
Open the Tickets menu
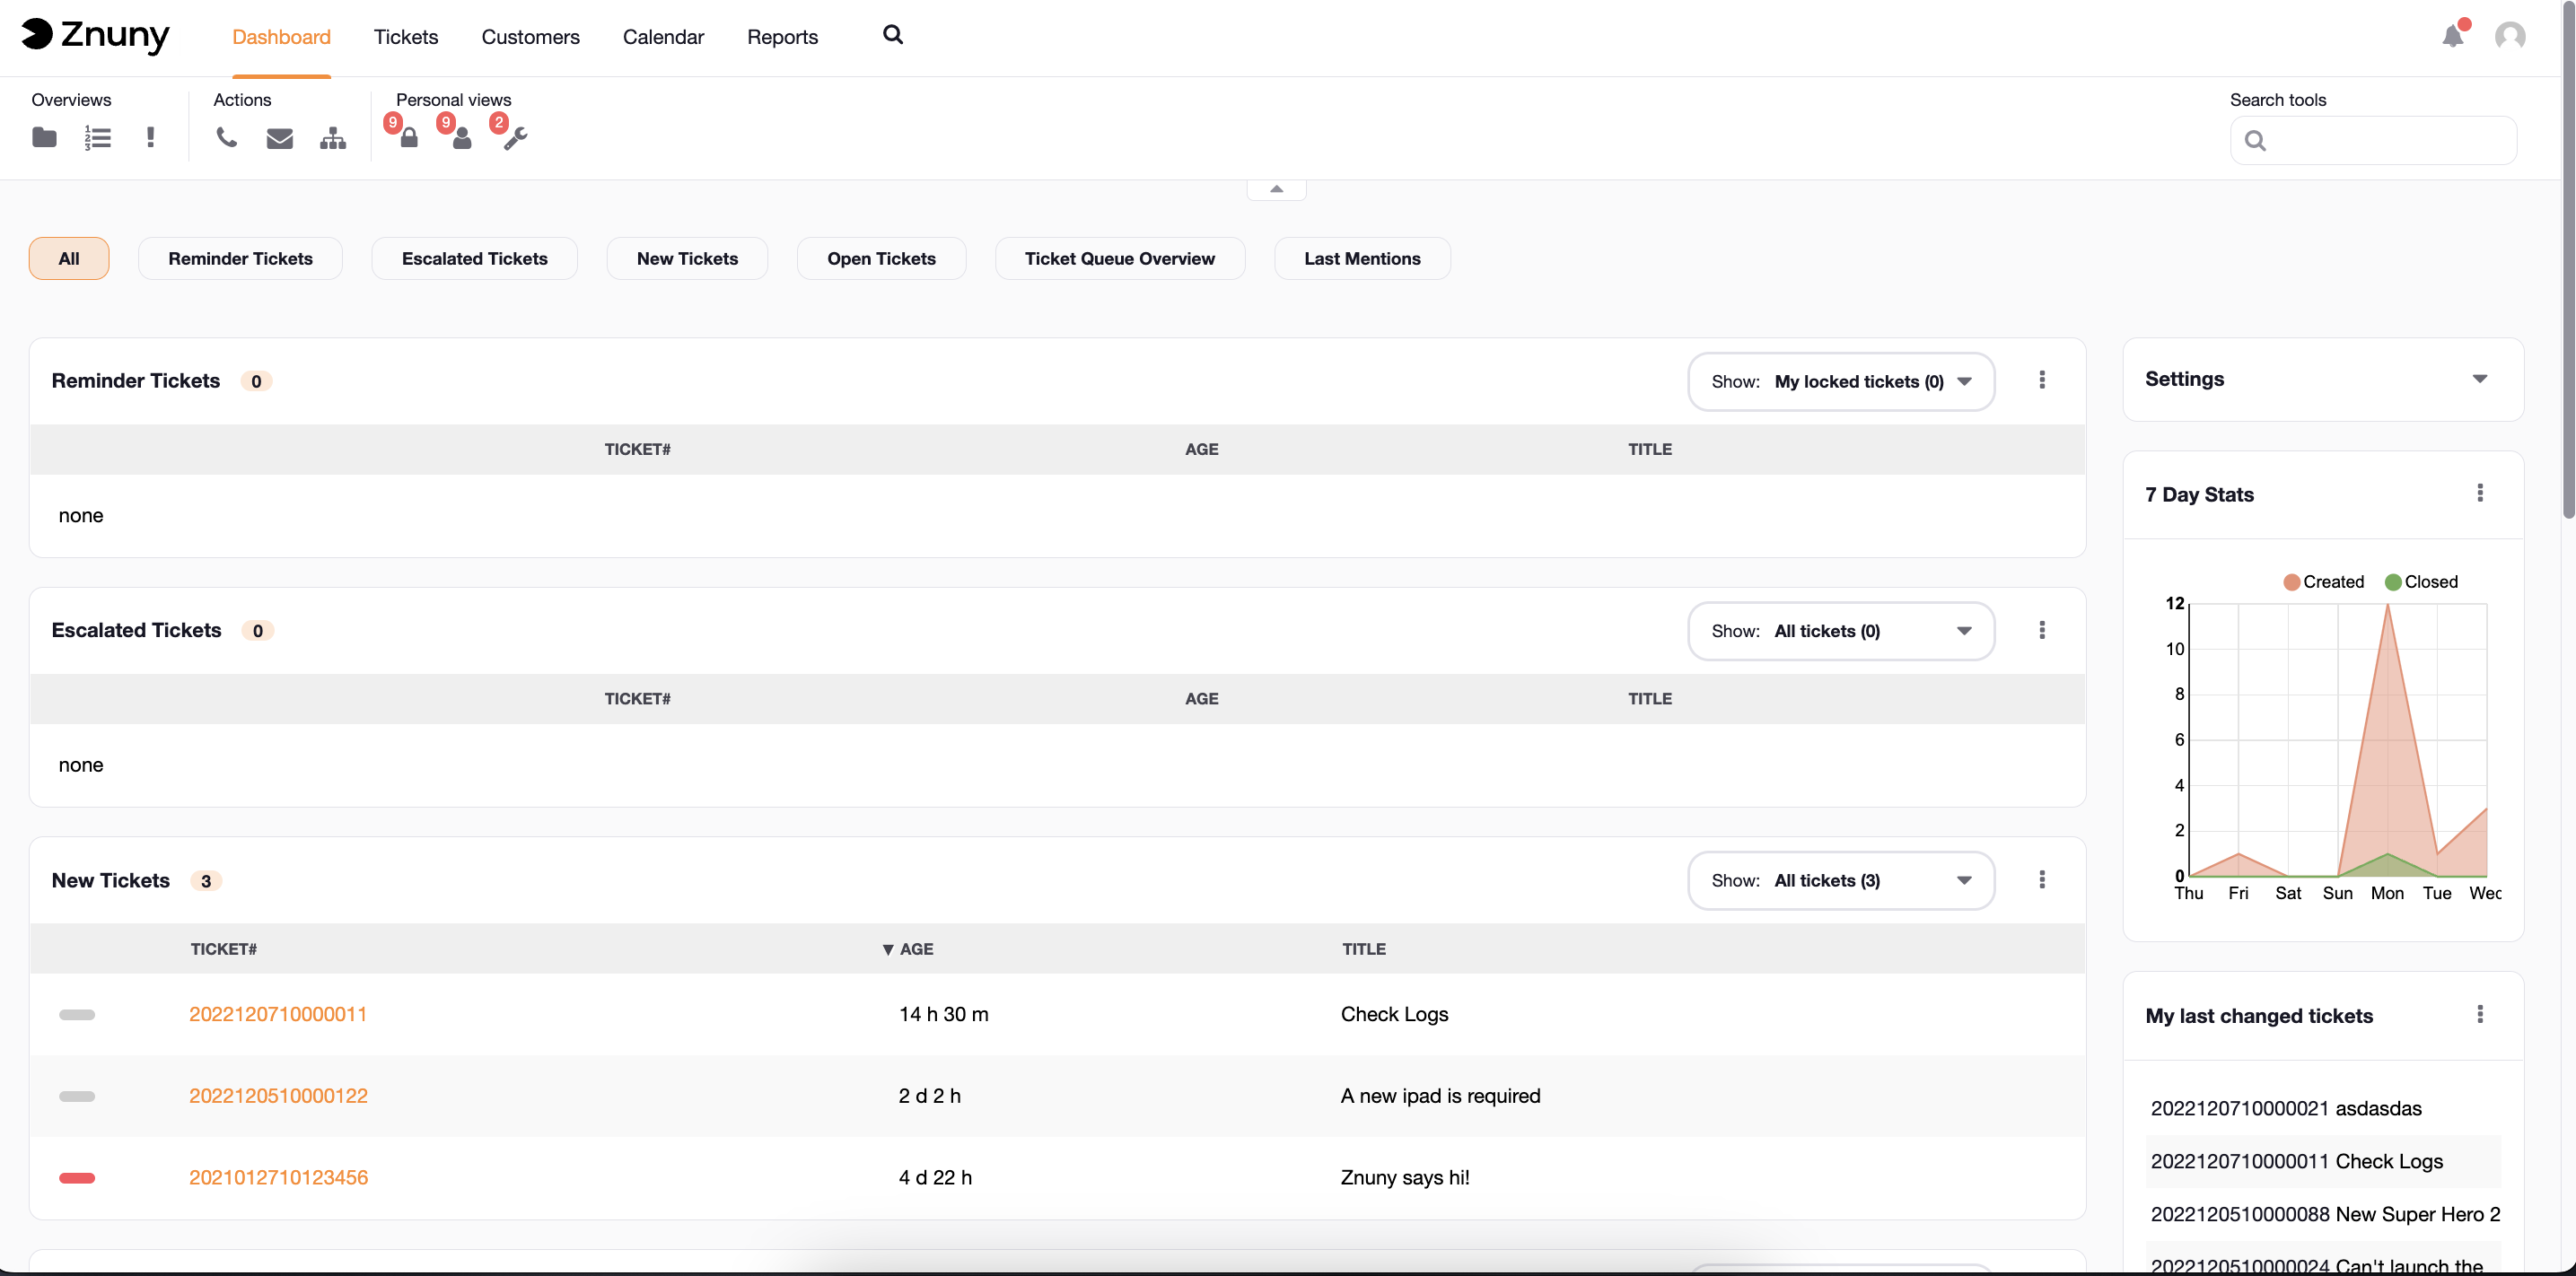pos(405,37)
